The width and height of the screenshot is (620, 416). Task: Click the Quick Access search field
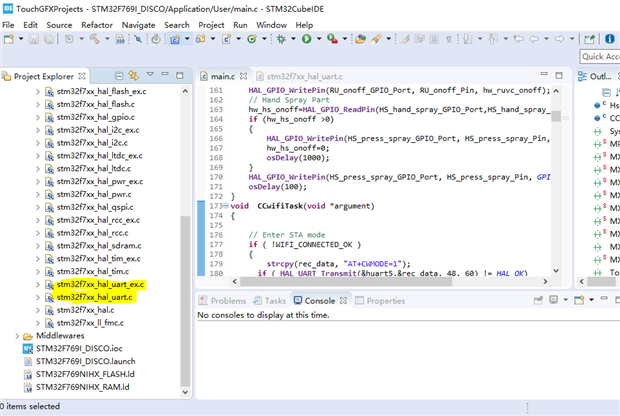coord(600,57)
